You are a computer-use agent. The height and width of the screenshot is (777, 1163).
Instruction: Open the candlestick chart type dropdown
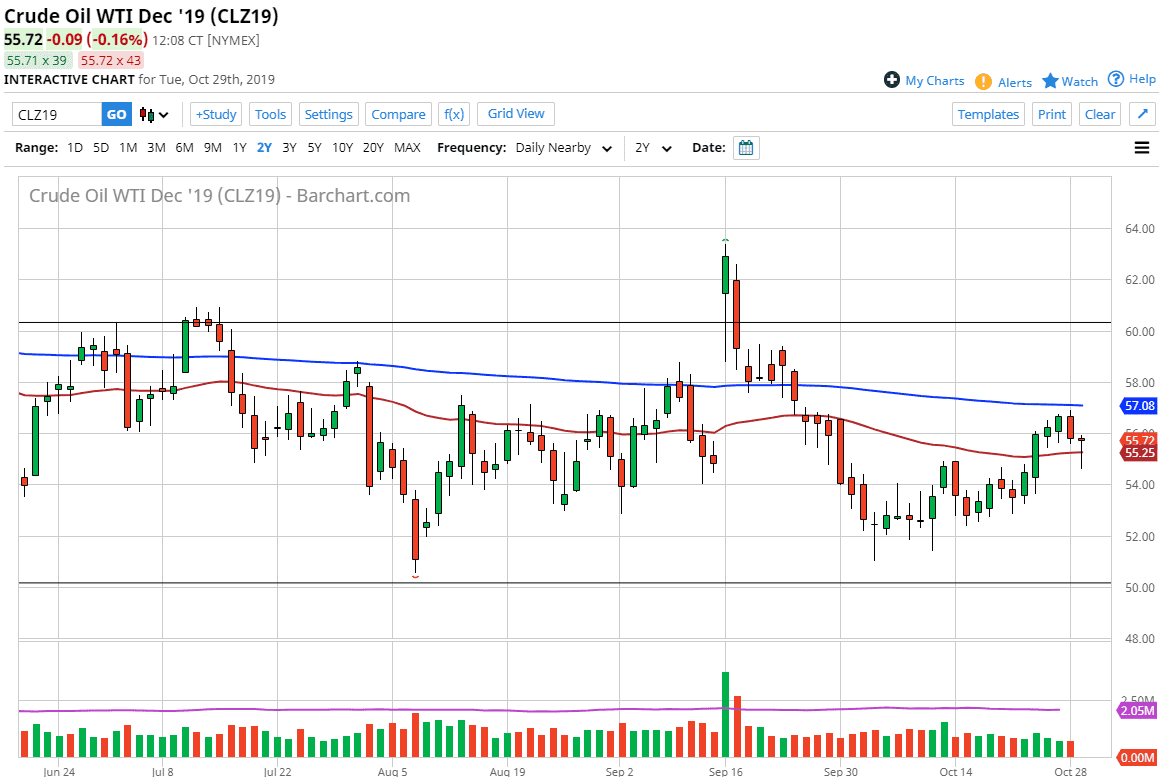point(154,114)
